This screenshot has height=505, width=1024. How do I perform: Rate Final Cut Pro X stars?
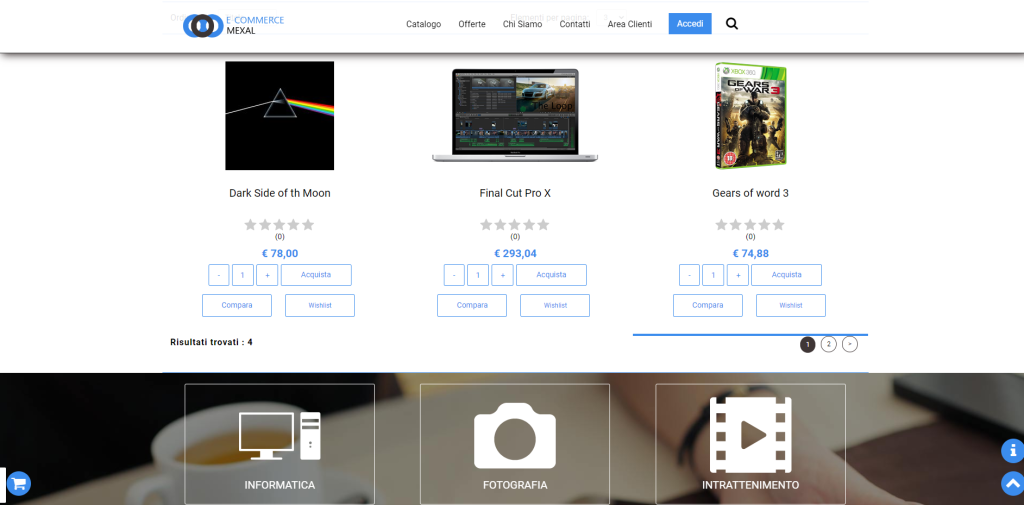515,225
